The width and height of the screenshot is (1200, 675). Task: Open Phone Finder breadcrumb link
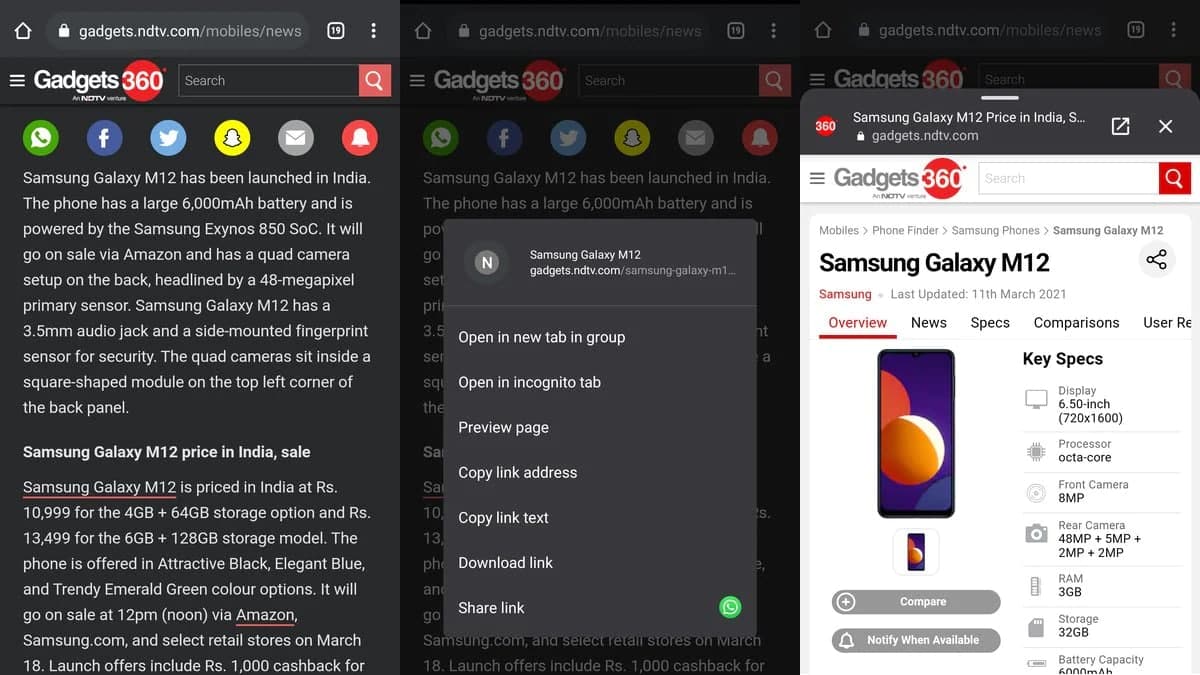(905, 230)
